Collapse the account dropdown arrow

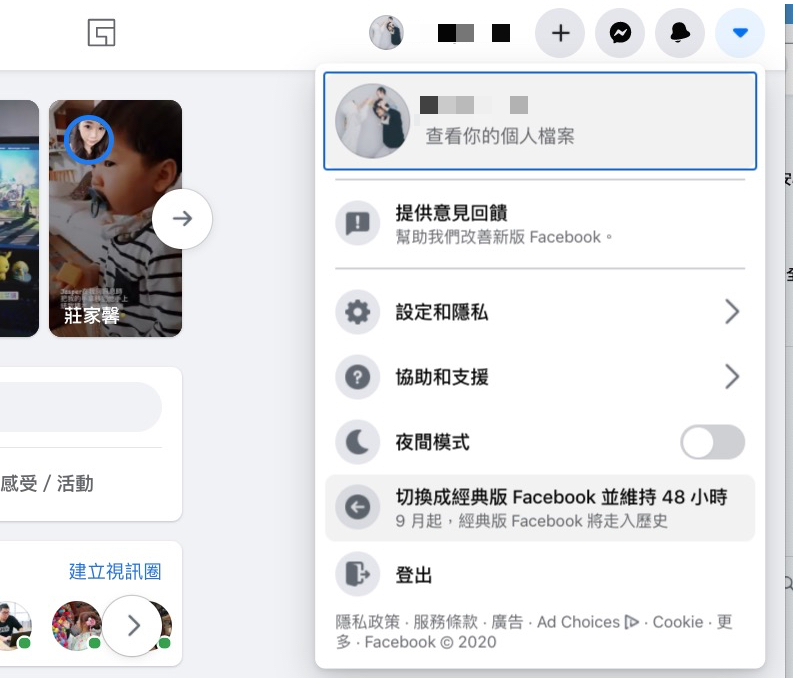tap(740, 33)
